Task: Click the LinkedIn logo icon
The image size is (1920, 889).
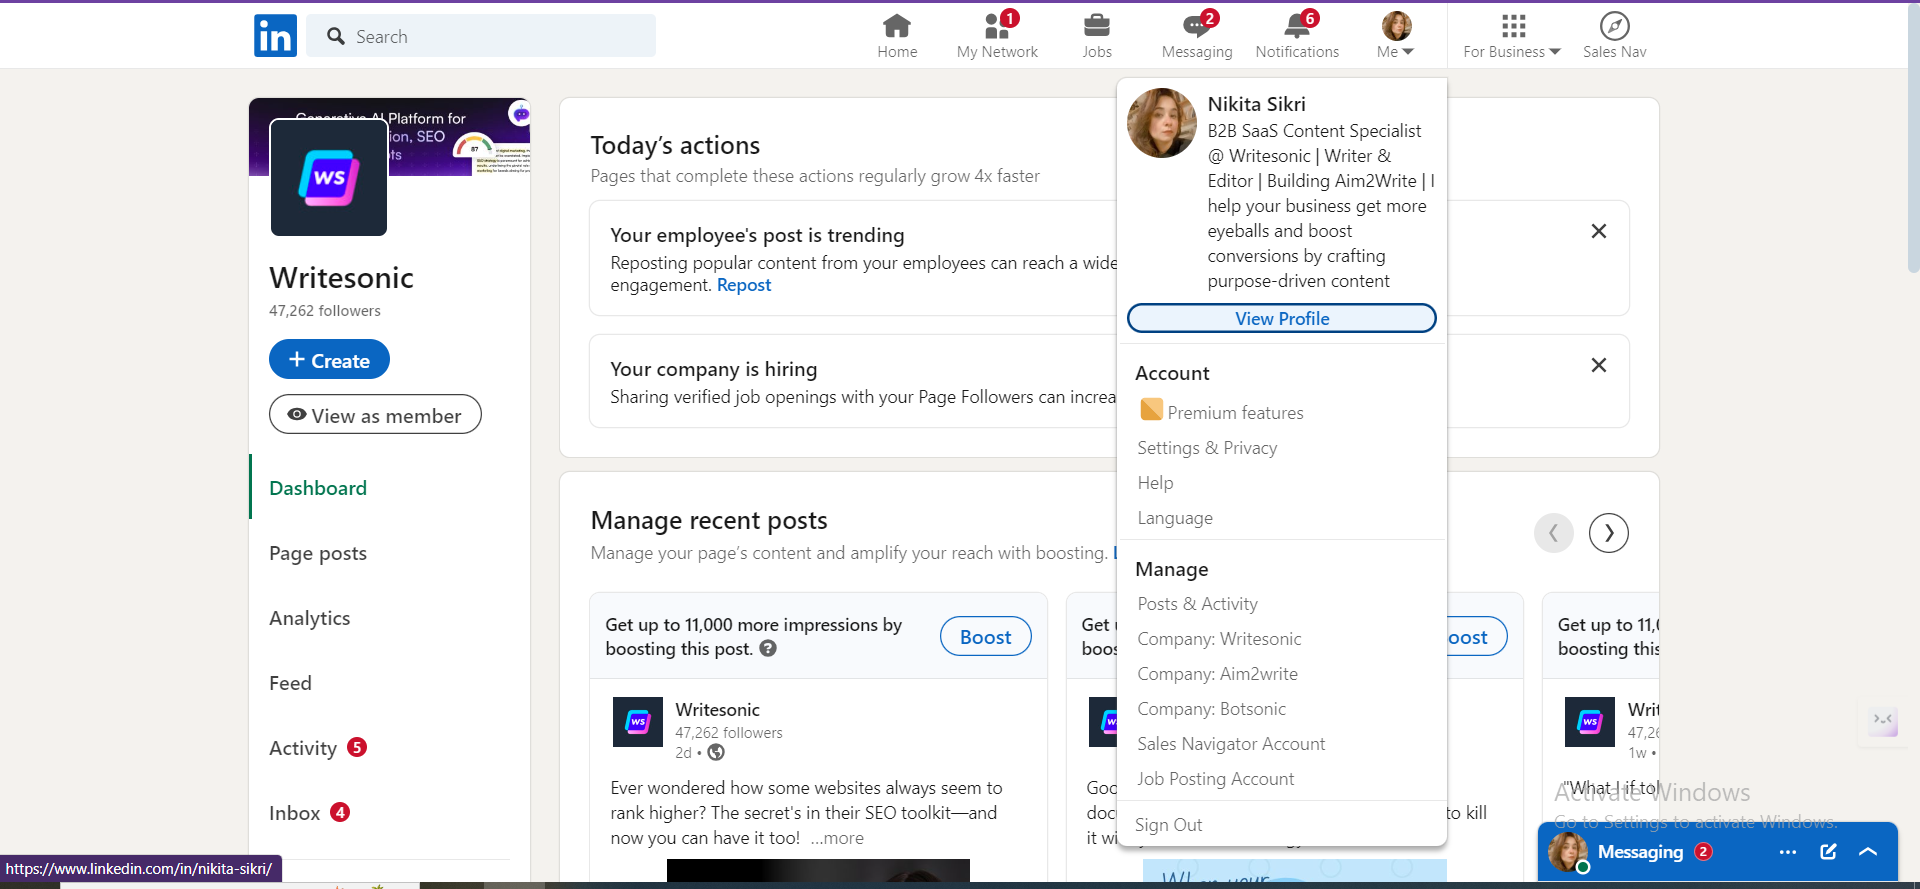Action: (x=275, y=36)
